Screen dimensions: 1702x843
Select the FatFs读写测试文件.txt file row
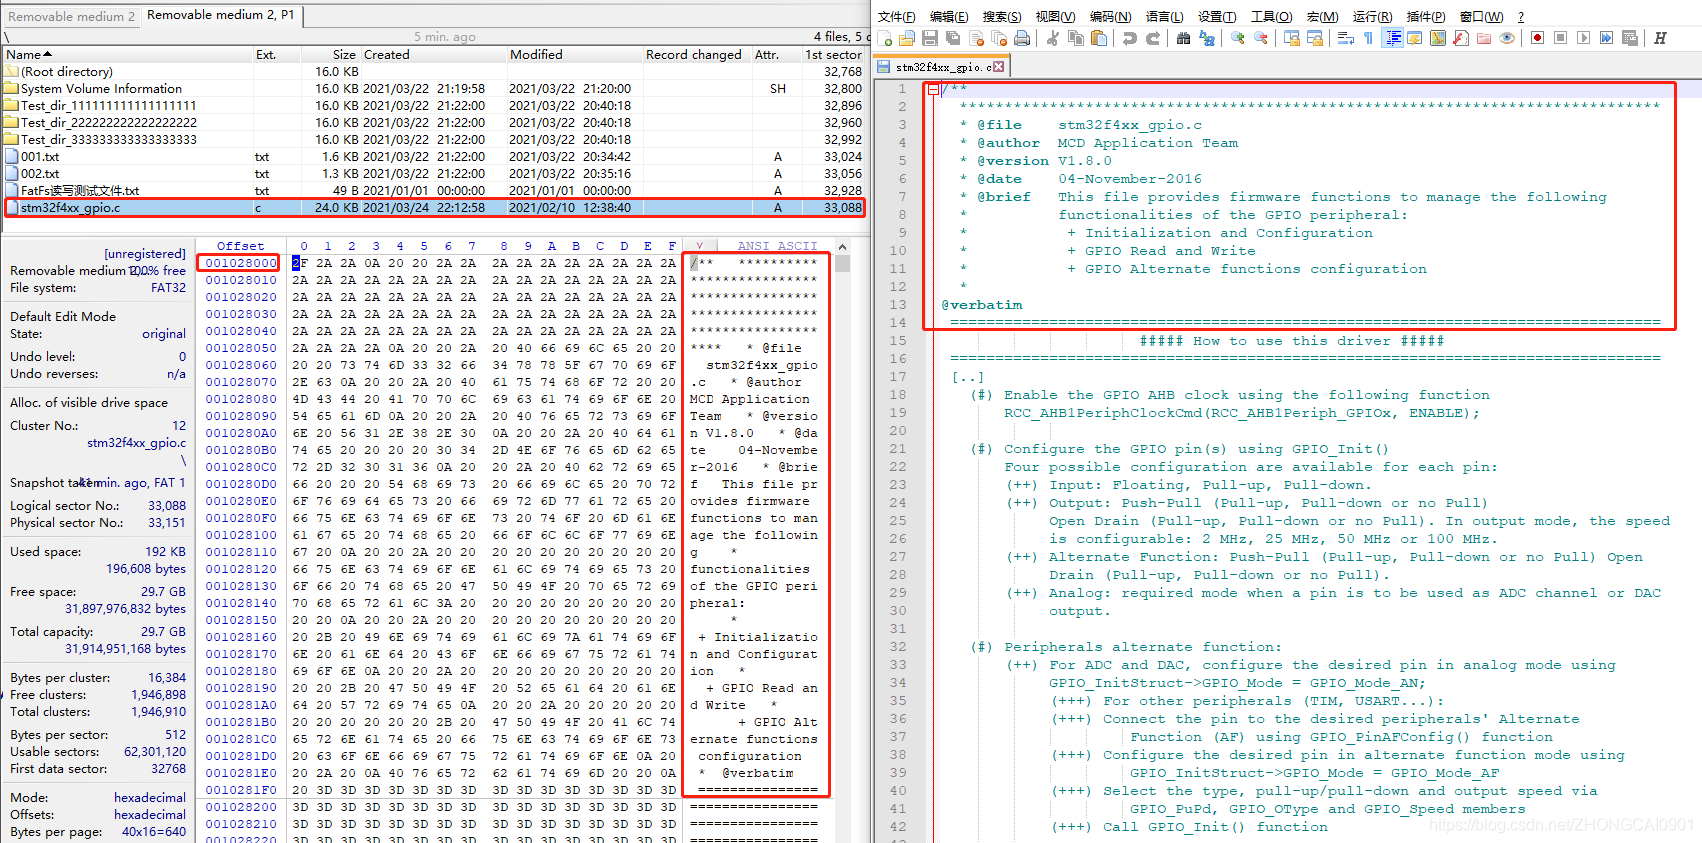(434, 191)
